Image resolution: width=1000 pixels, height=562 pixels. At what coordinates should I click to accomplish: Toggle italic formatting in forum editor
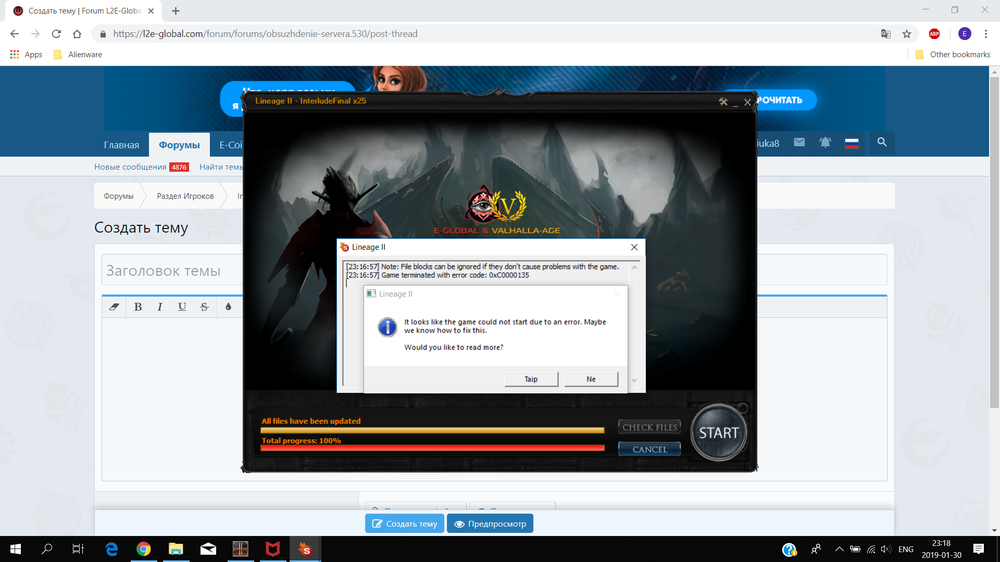[160, 307]
